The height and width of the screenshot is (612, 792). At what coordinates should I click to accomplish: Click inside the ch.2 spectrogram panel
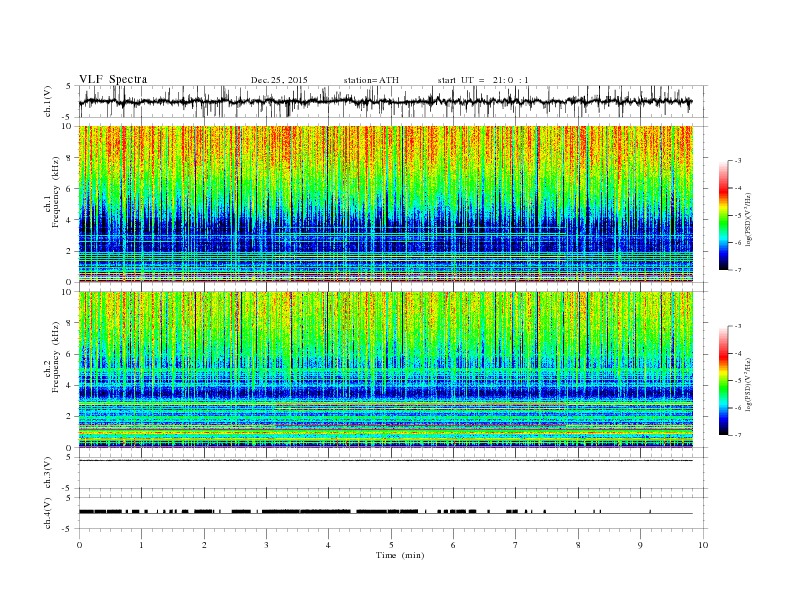coord(386,369)
